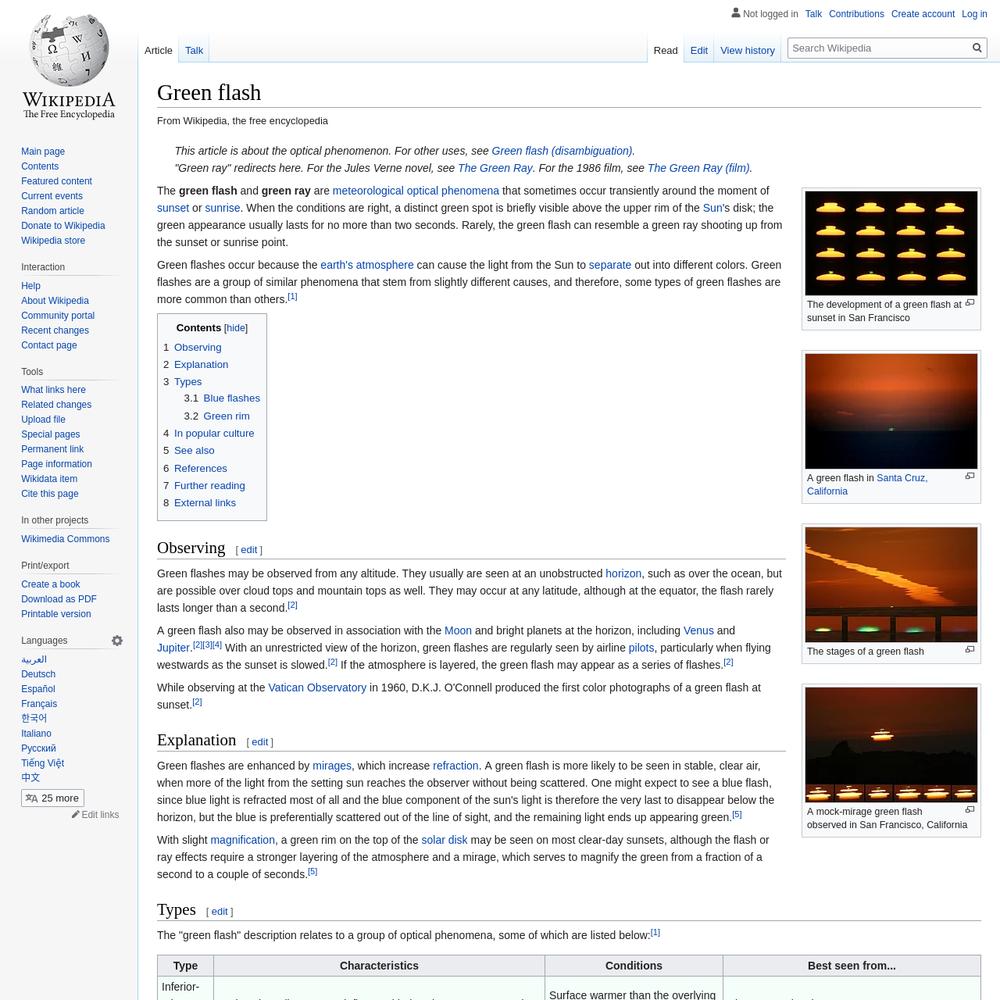Enlarge the San Francisco green flash image

click(x=970, y=303)
